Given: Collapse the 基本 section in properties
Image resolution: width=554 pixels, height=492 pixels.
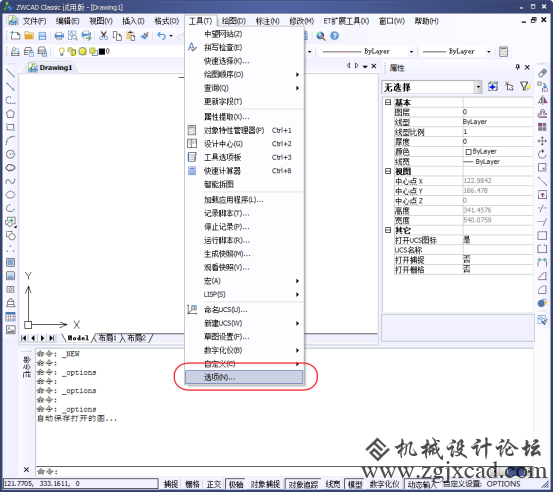Looking at the screenshot, I should tap(388, 102).
